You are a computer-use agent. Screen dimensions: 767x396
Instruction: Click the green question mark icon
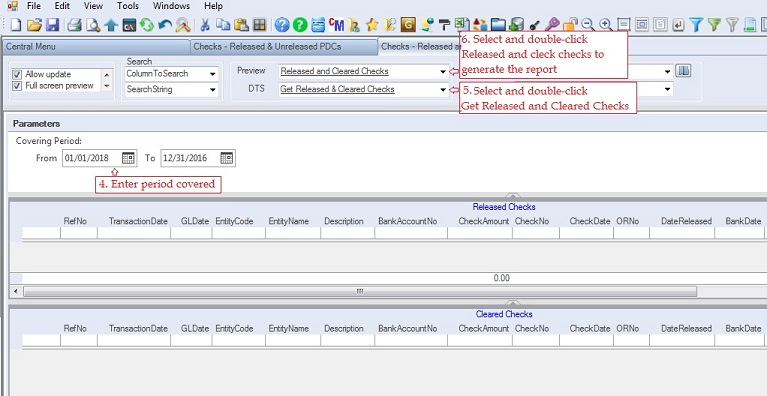pyautogui.click(x=300, y=24)
